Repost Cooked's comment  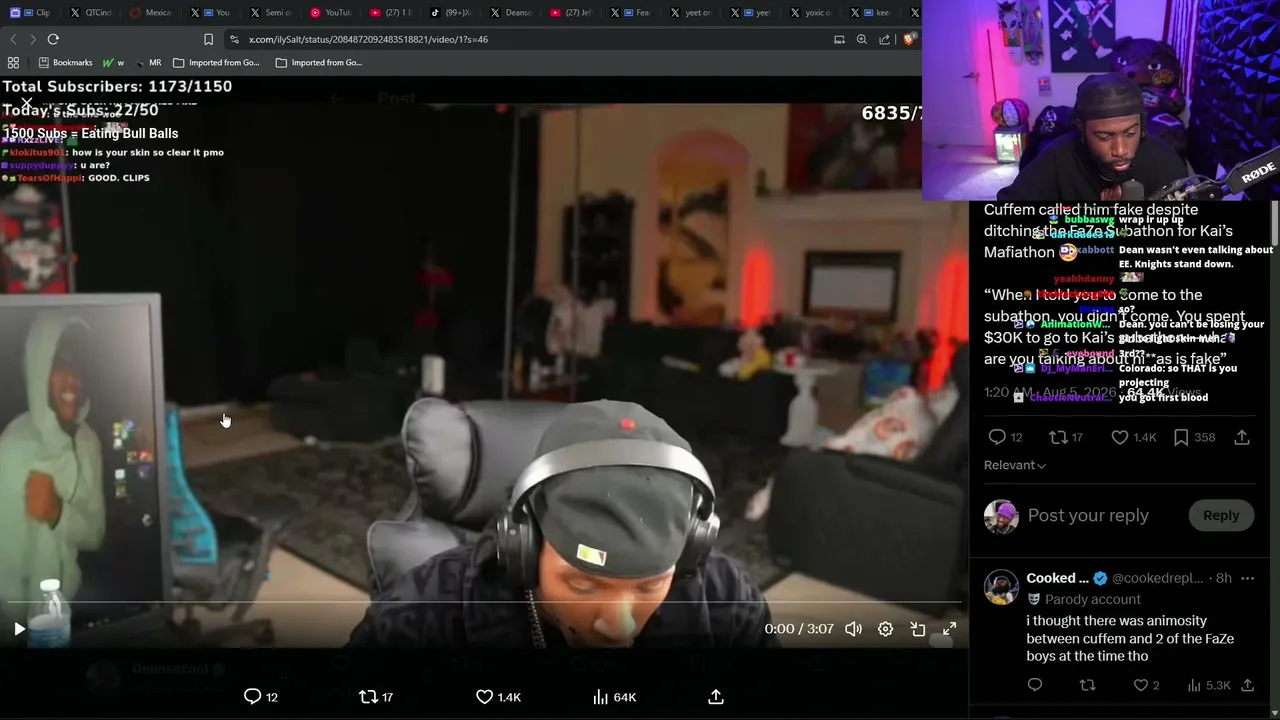(x=1087, y=685)
